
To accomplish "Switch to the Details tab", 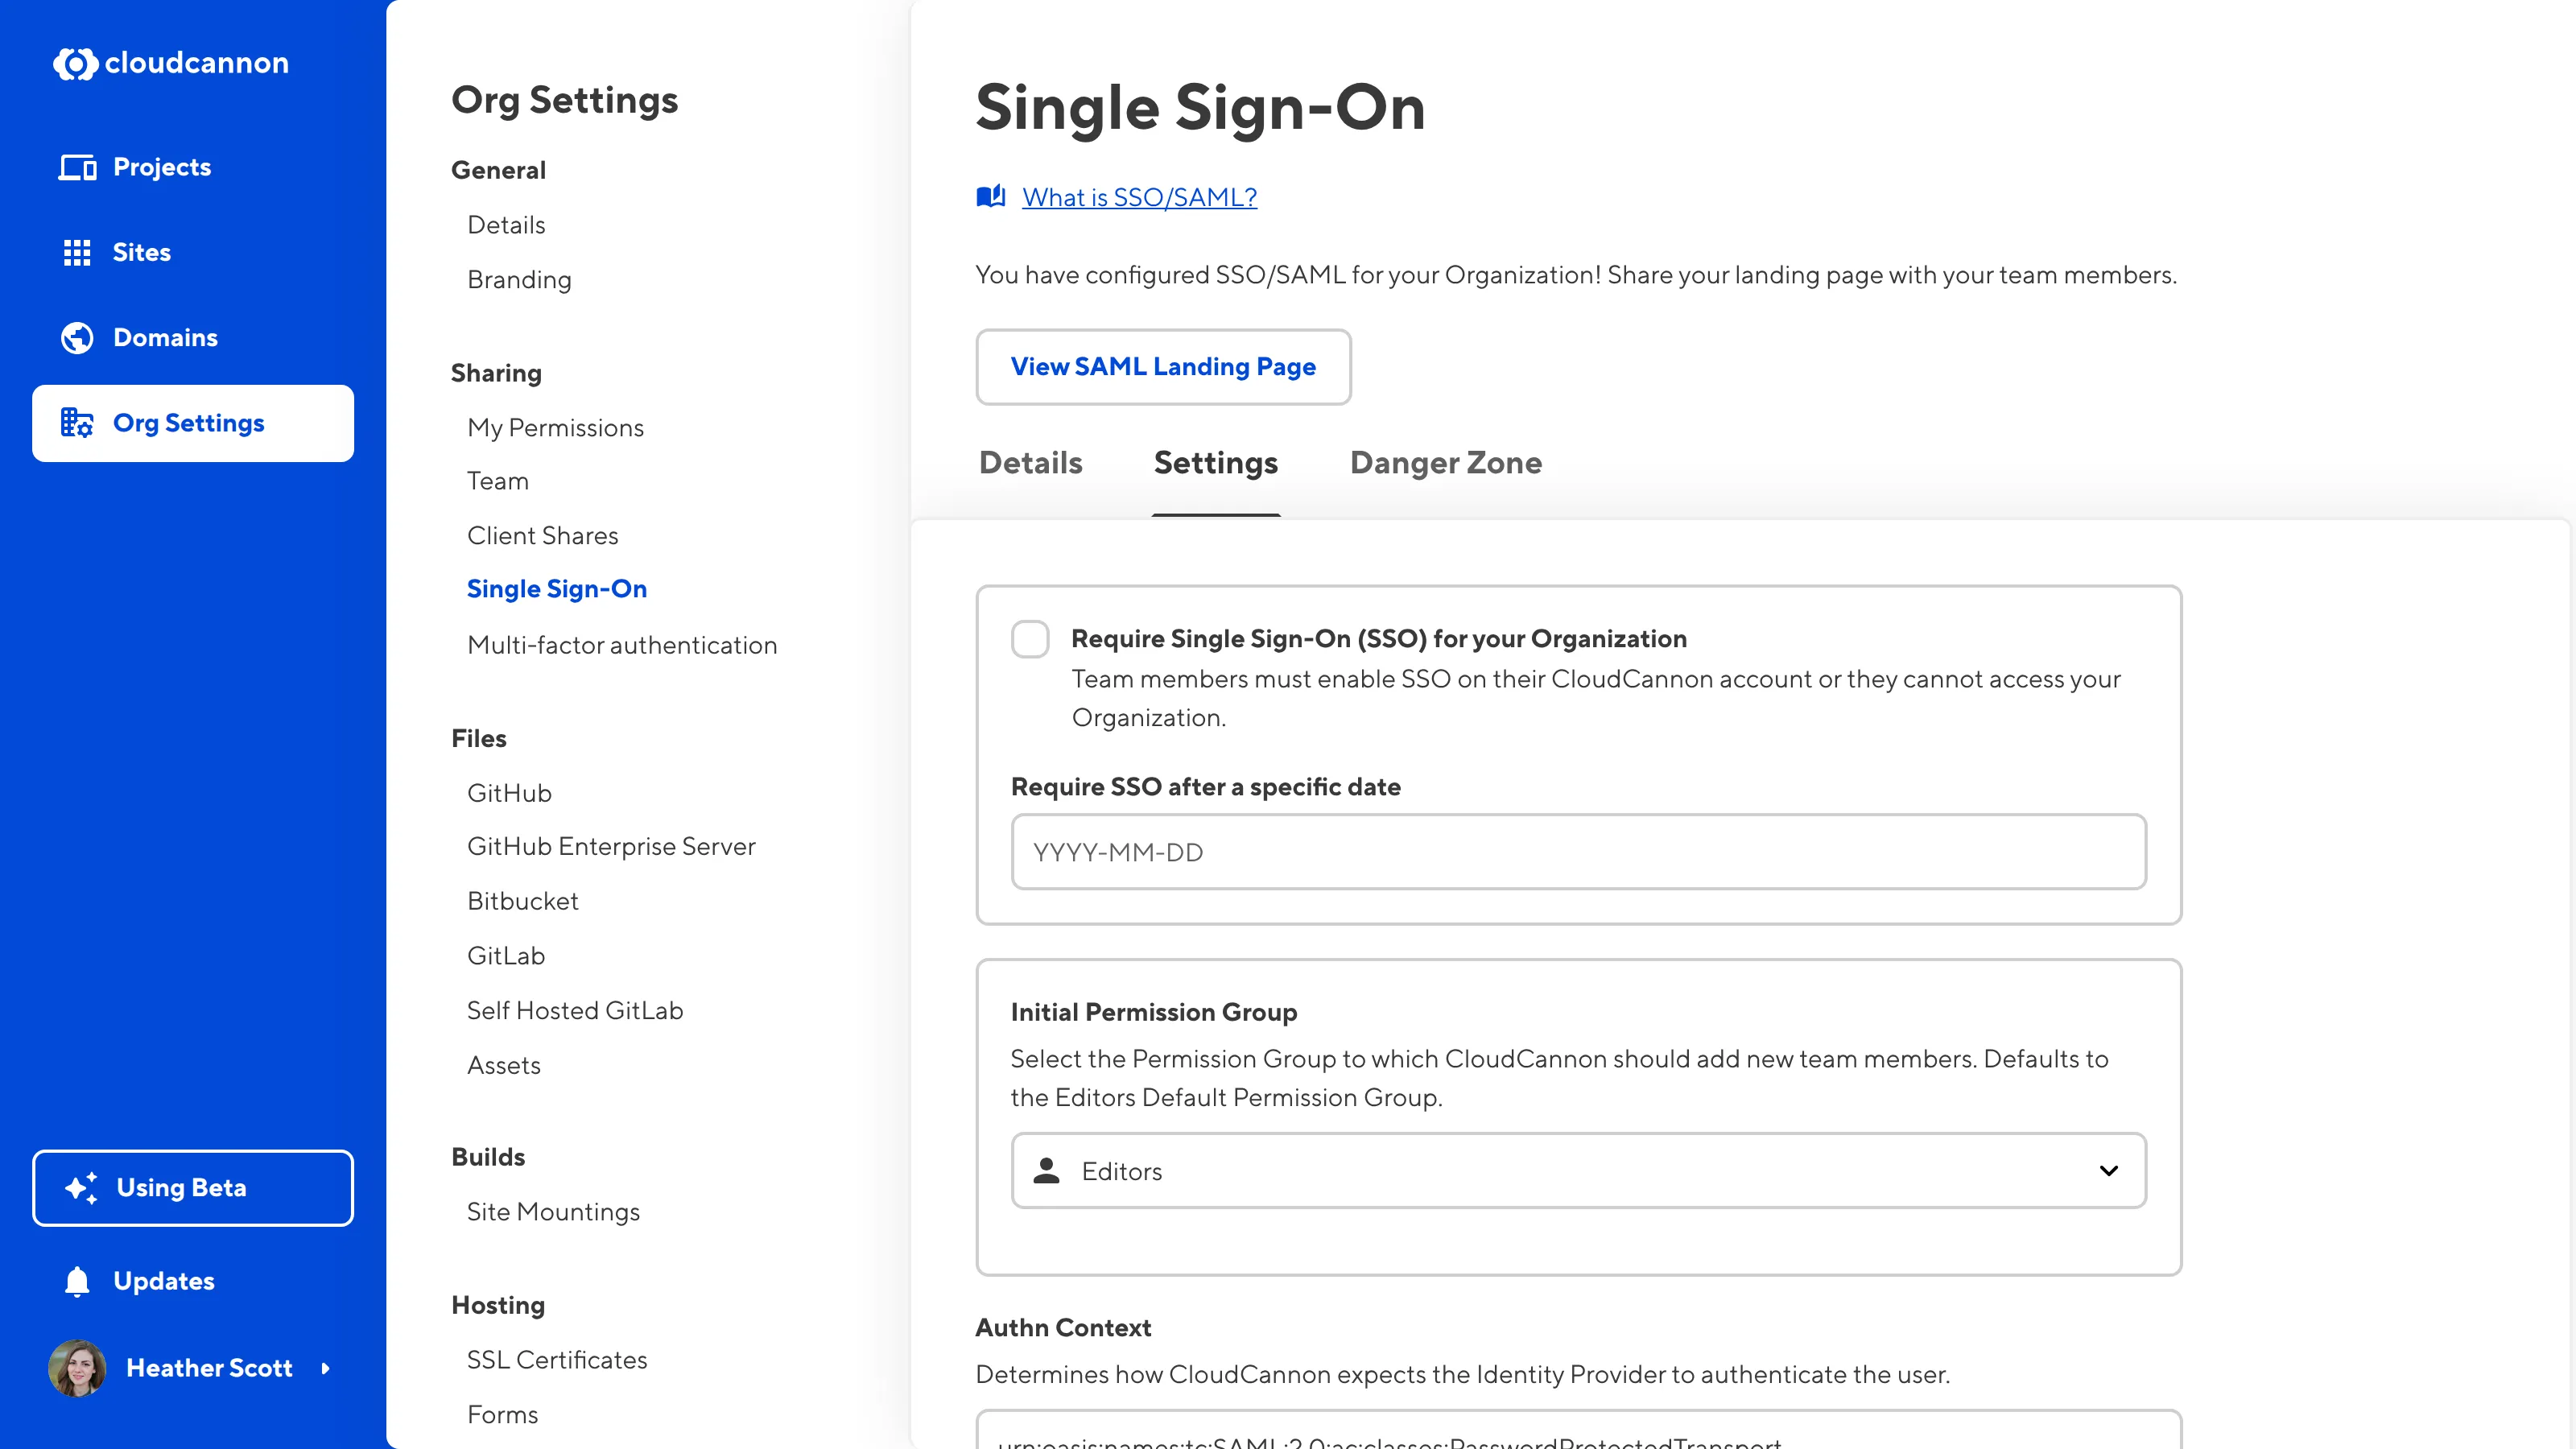I will pos(1030,463).
